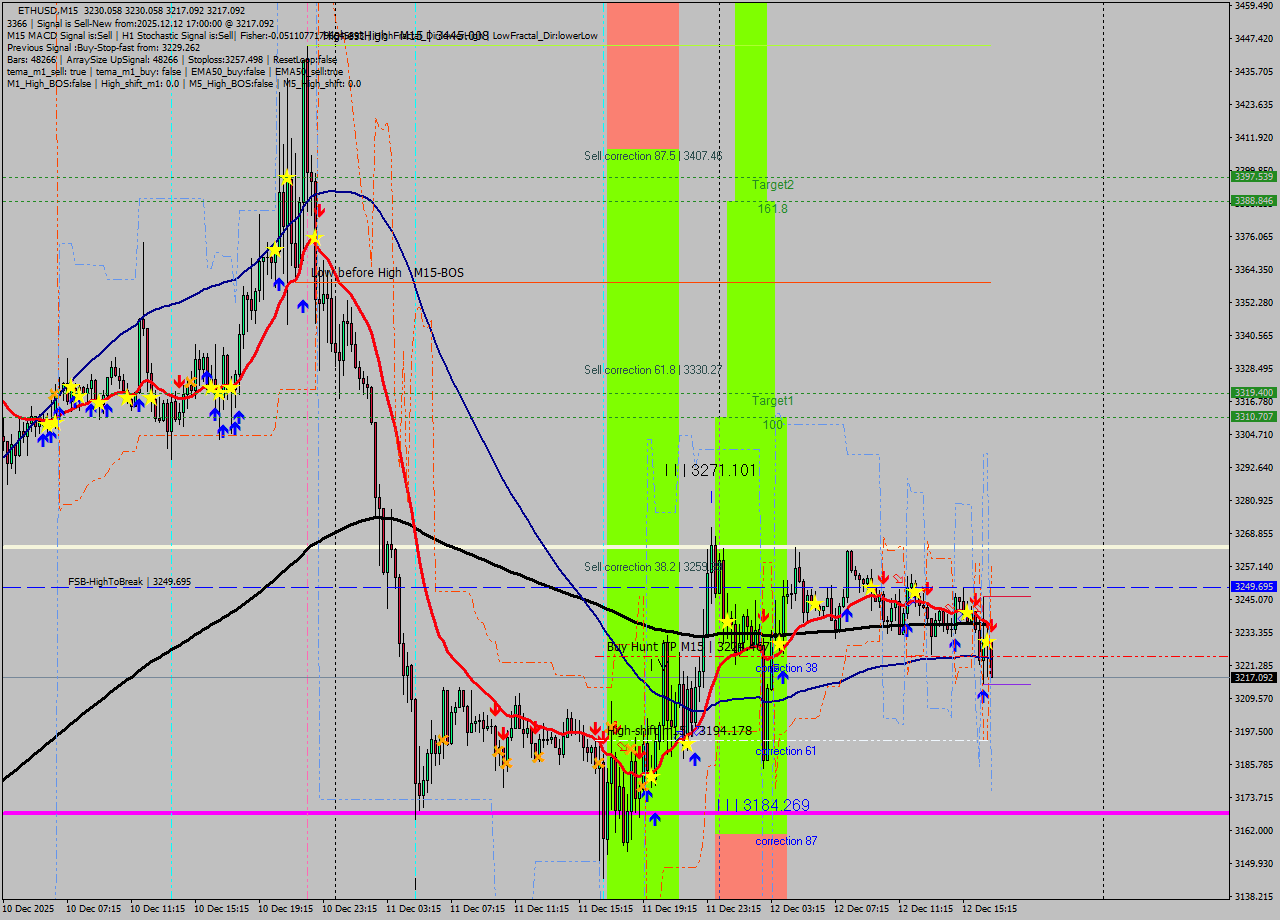Click the blue up arrow near the December 11 bottom
This screenshot has width=1280, height=920.
point(655,820)
